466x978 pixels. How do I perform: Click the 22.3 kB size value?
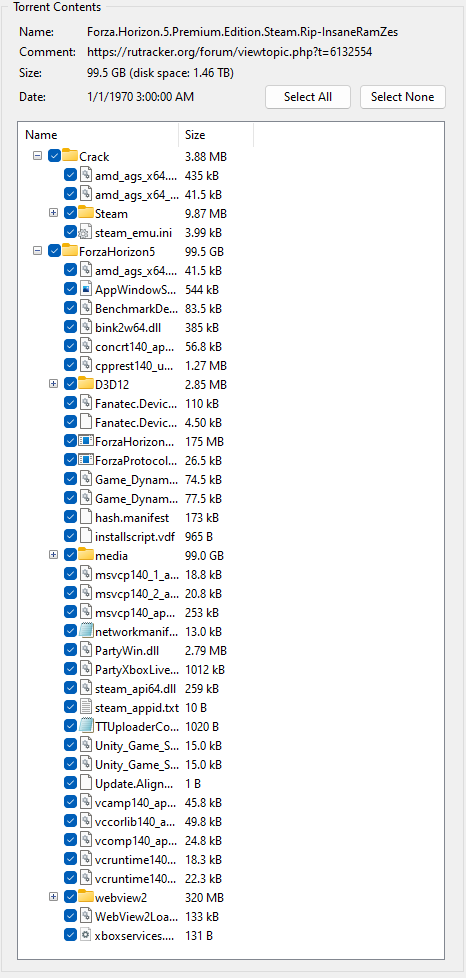203,878
